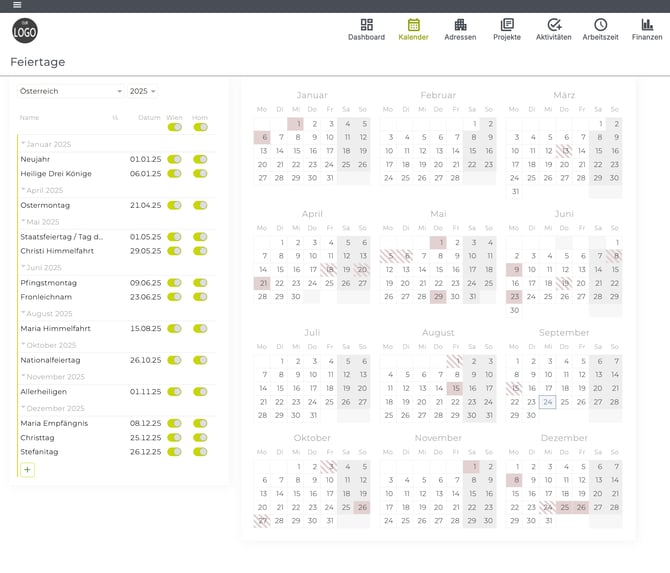Select the Christi Himmelfahrt holiday row
670x573 pixels.
57,251
